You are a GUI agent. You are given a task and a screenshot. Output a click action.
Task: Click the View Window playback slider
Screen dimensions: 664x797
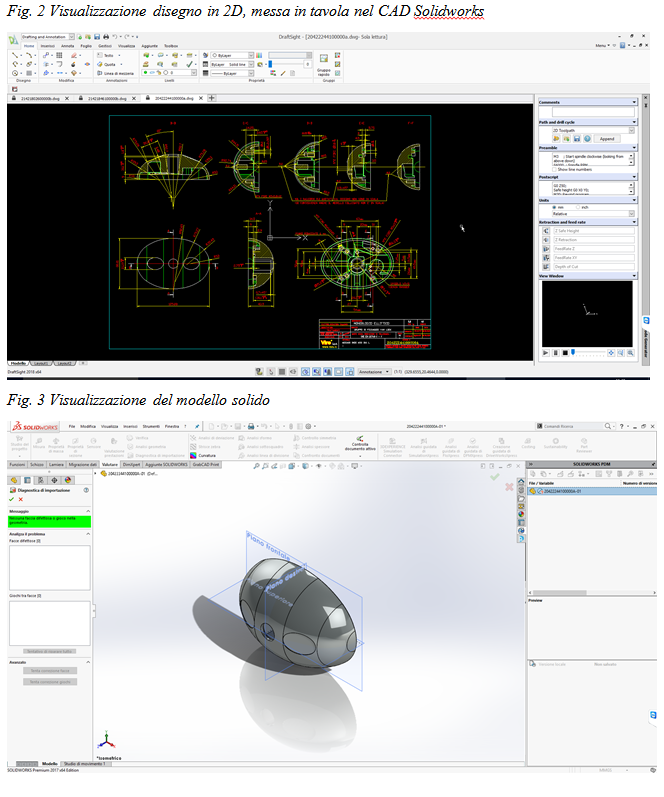[x=589, y=353]
